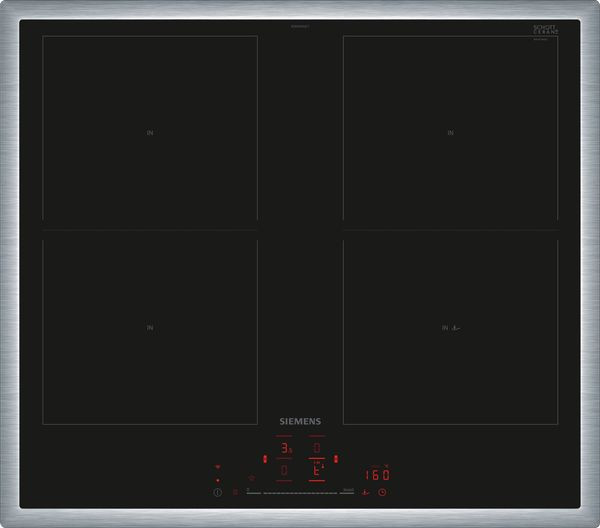Tap the red dot indicator below Wi-Fi

click(218, 480)
